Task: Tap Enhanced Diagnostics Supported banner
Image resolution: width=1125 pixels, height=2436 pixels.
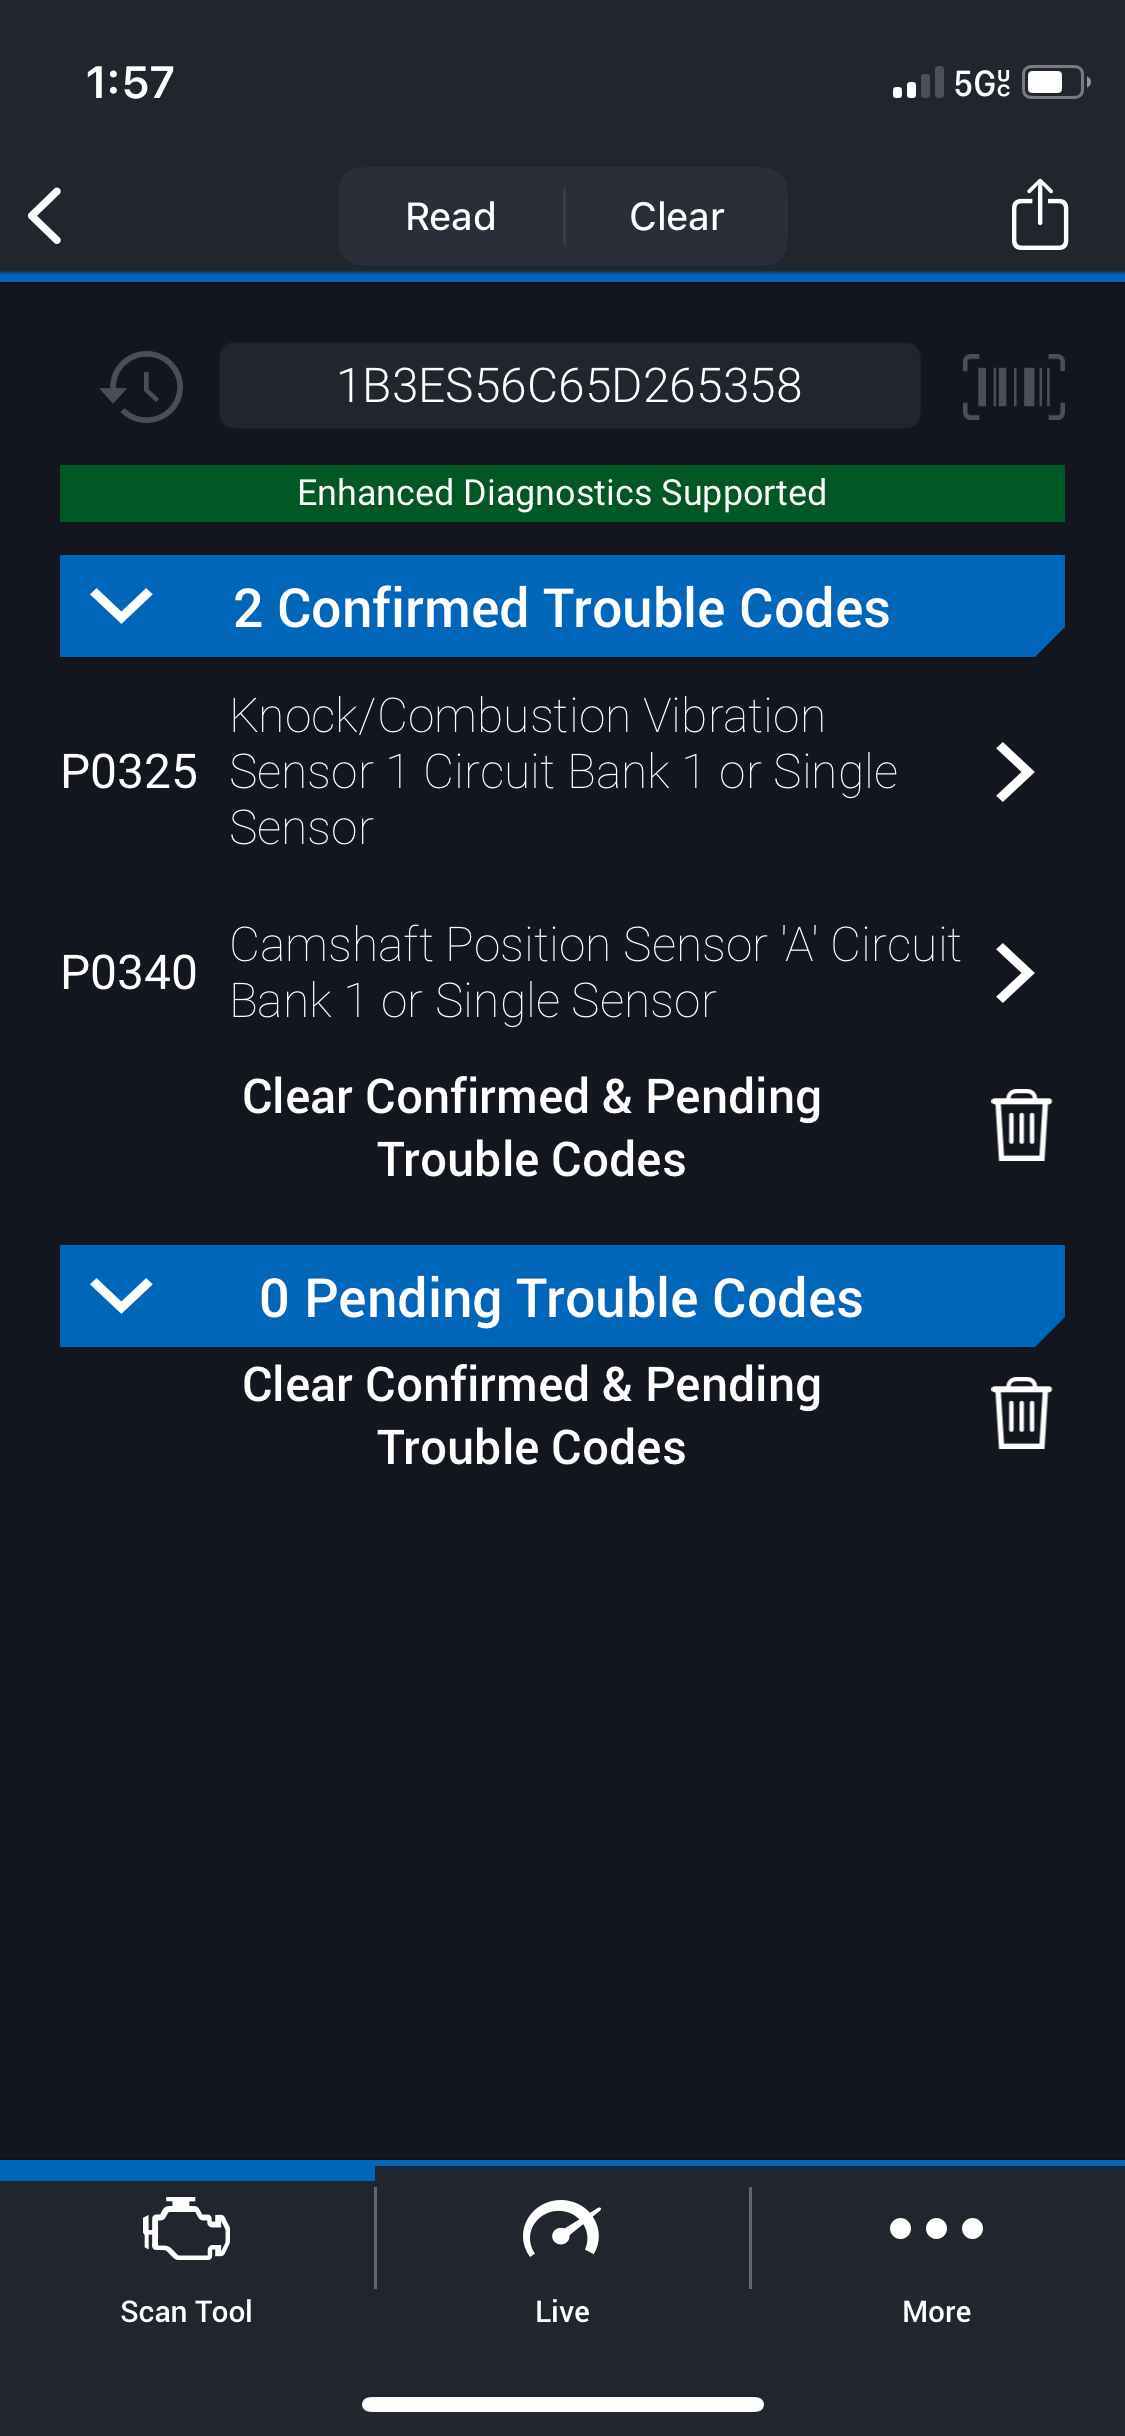Action: (x=562, y=493)
